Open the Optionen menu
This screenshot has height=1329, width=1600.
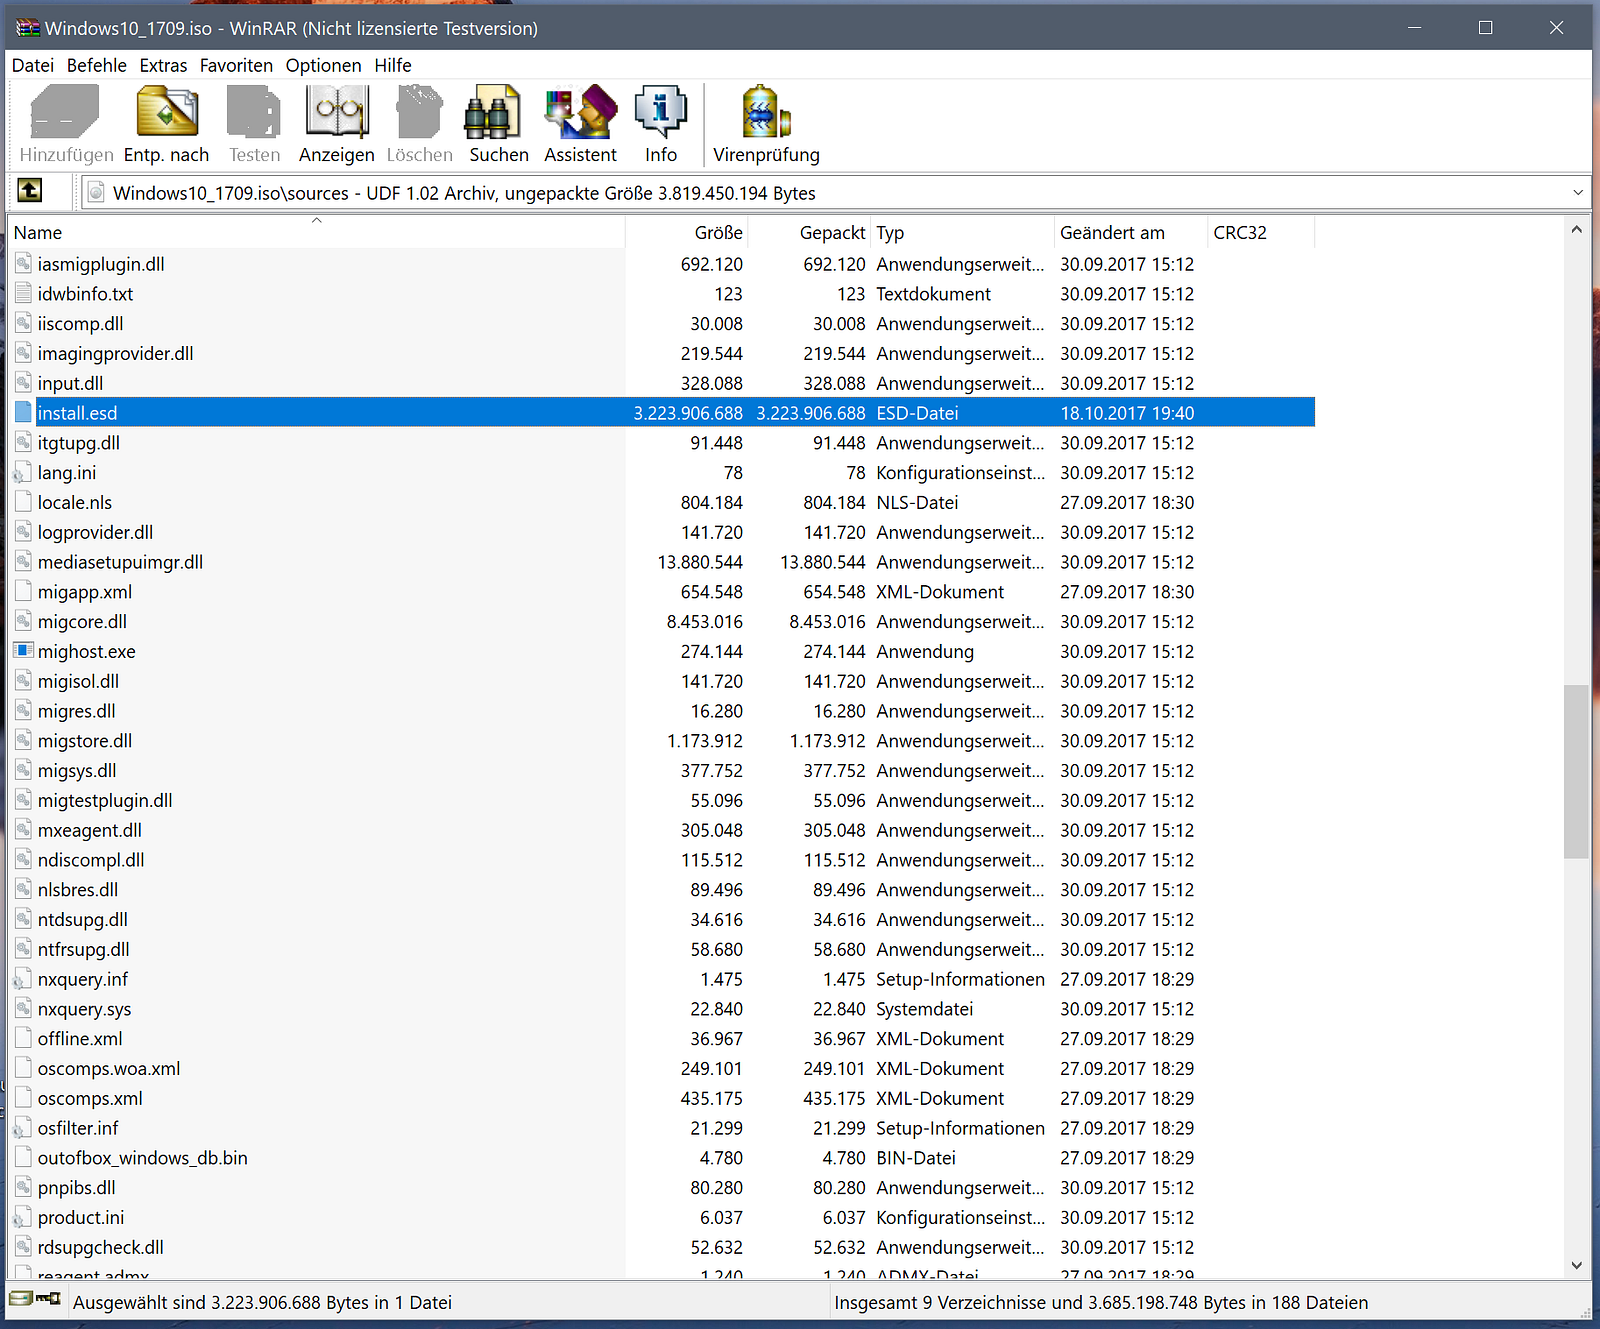[x=323, y=65]
